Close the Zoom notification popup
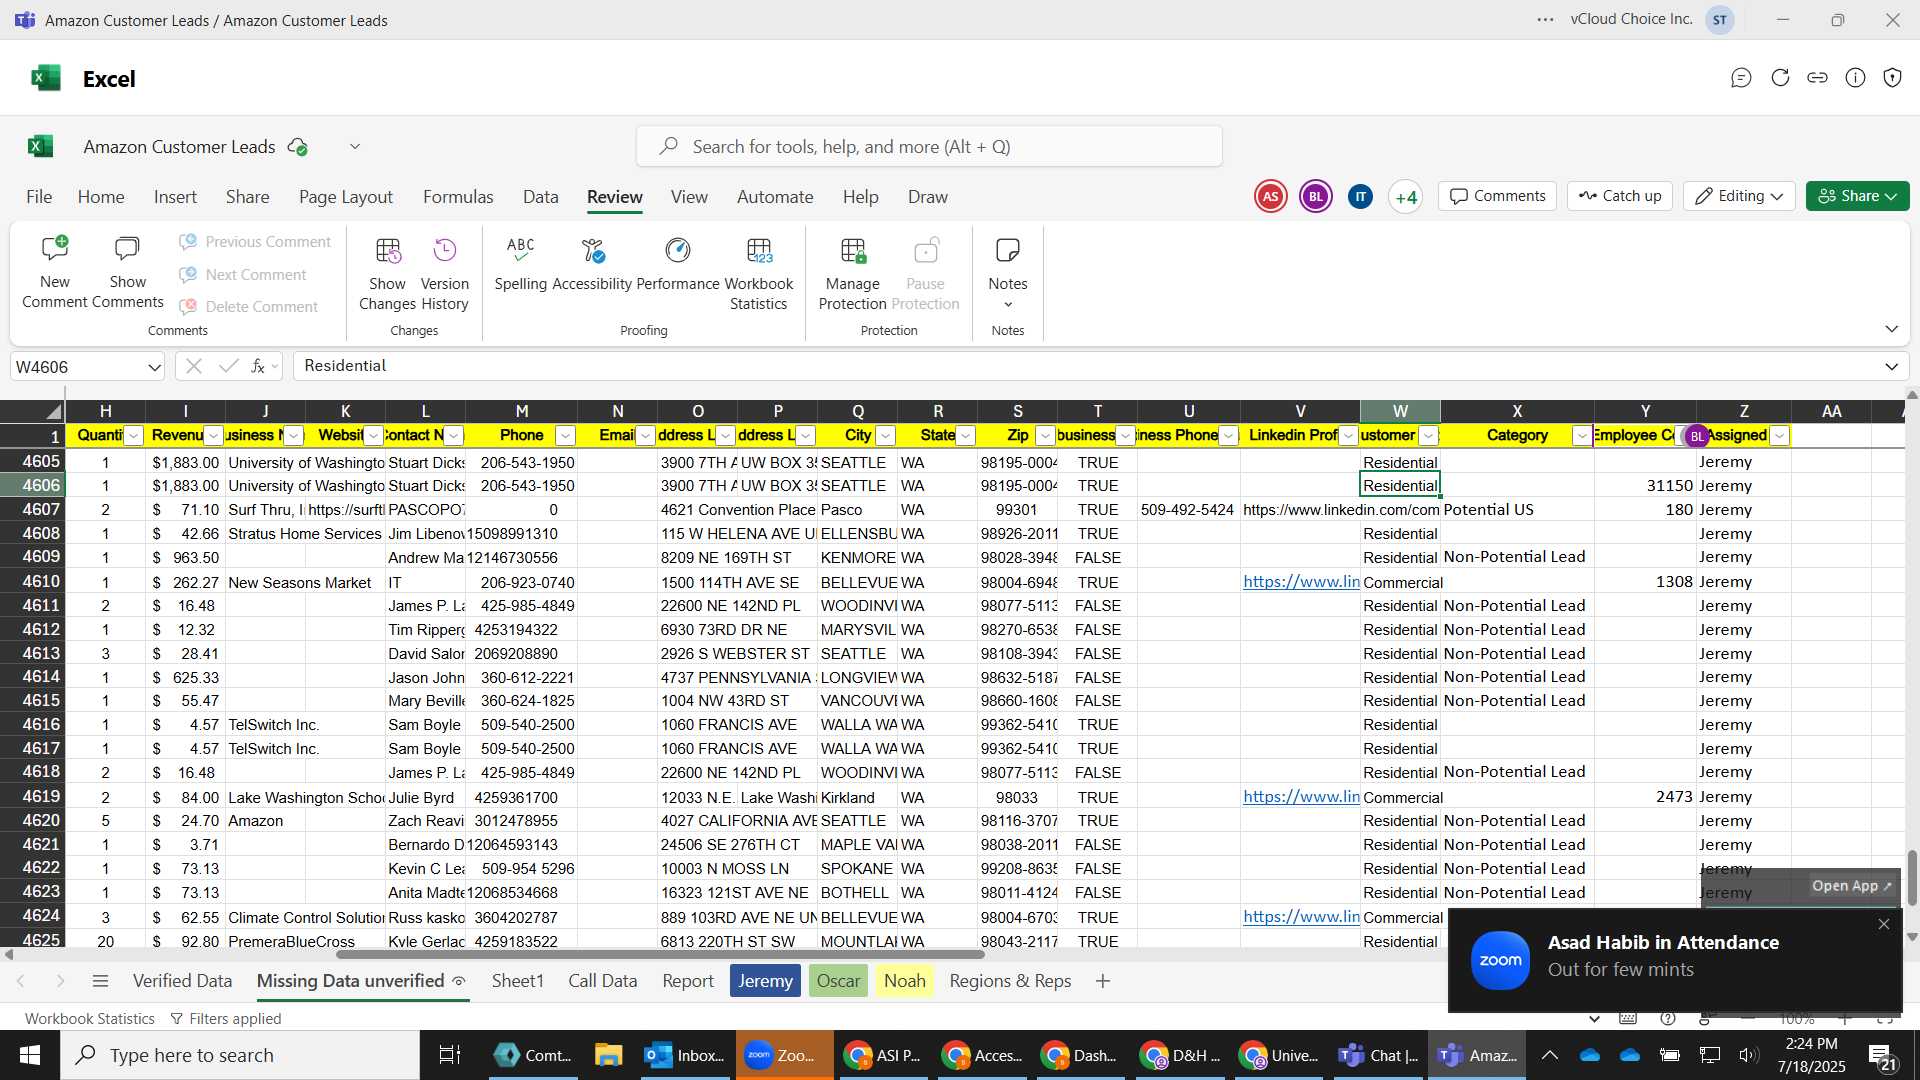The image size is (1920, 1080). coord(1884,924)
